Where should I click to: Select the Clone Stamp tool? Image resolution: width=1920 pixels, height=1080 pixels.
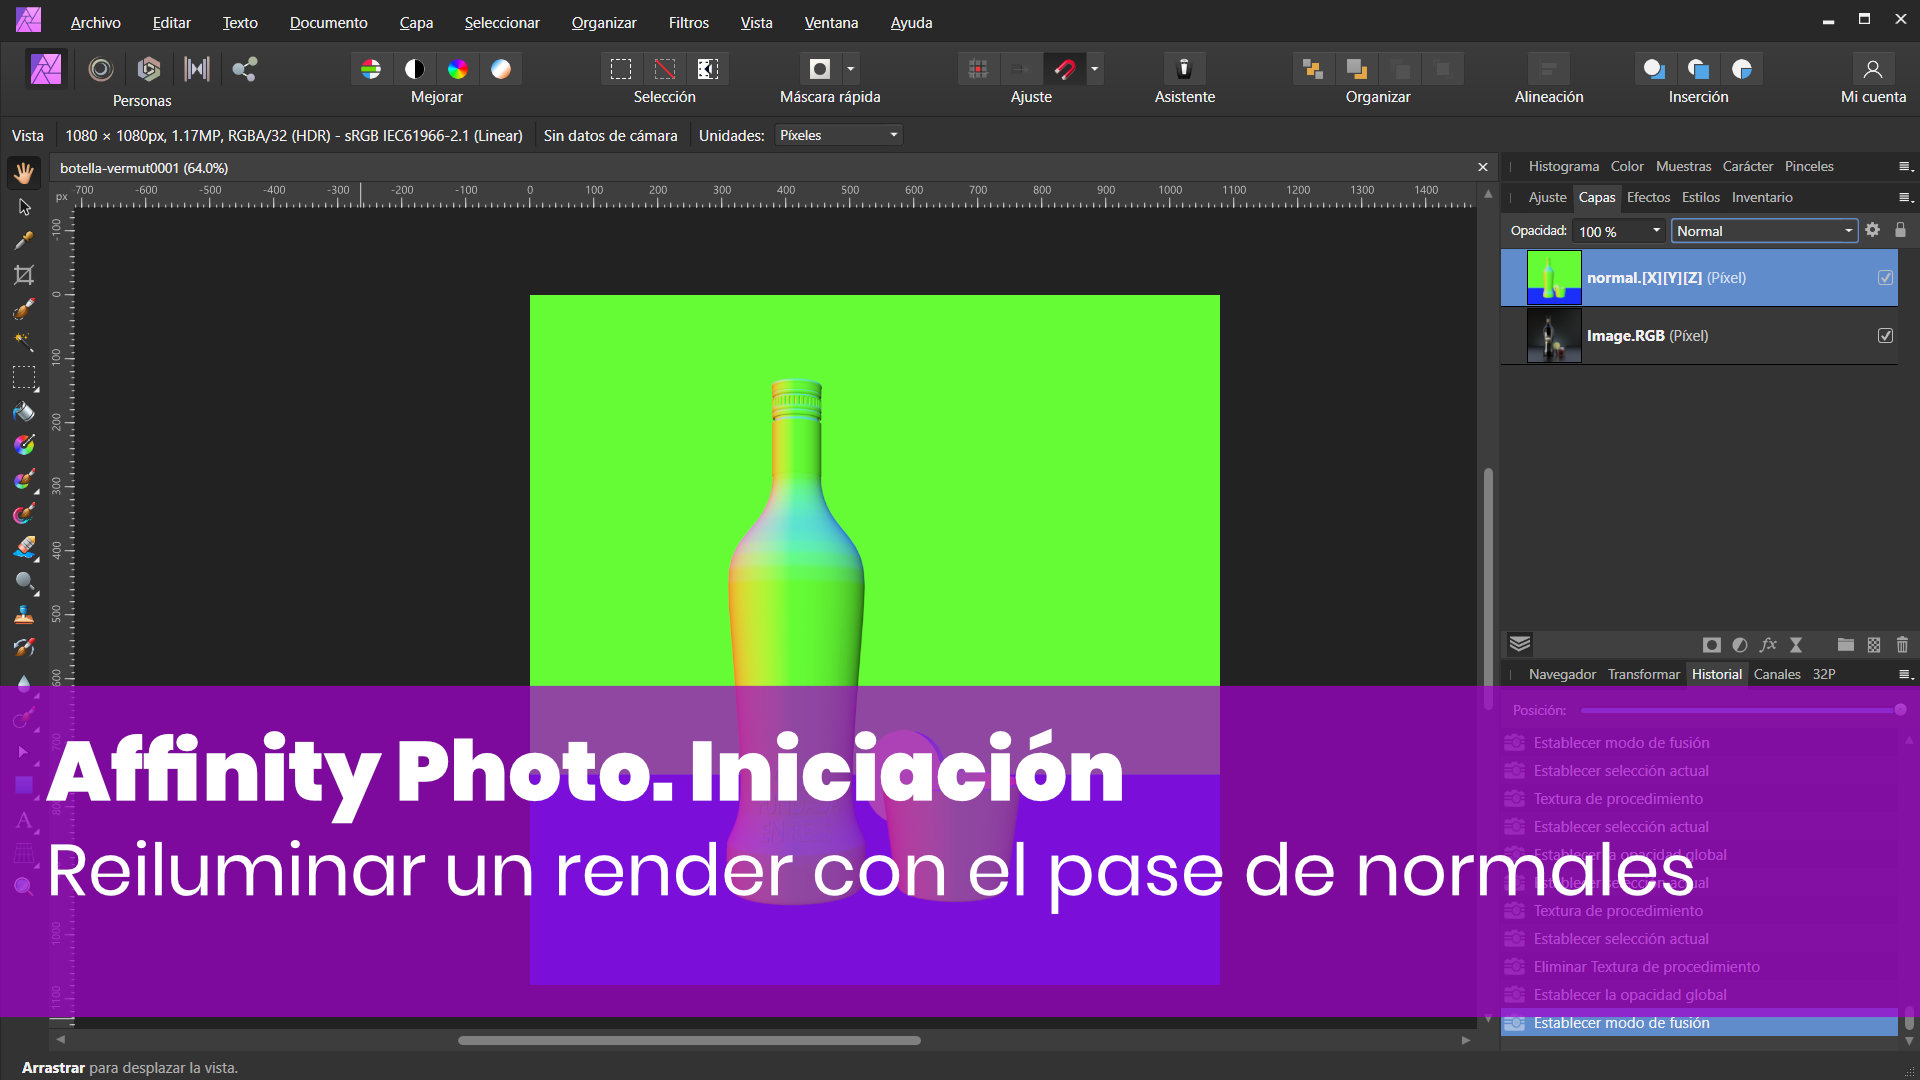click(x=24, y=616)
